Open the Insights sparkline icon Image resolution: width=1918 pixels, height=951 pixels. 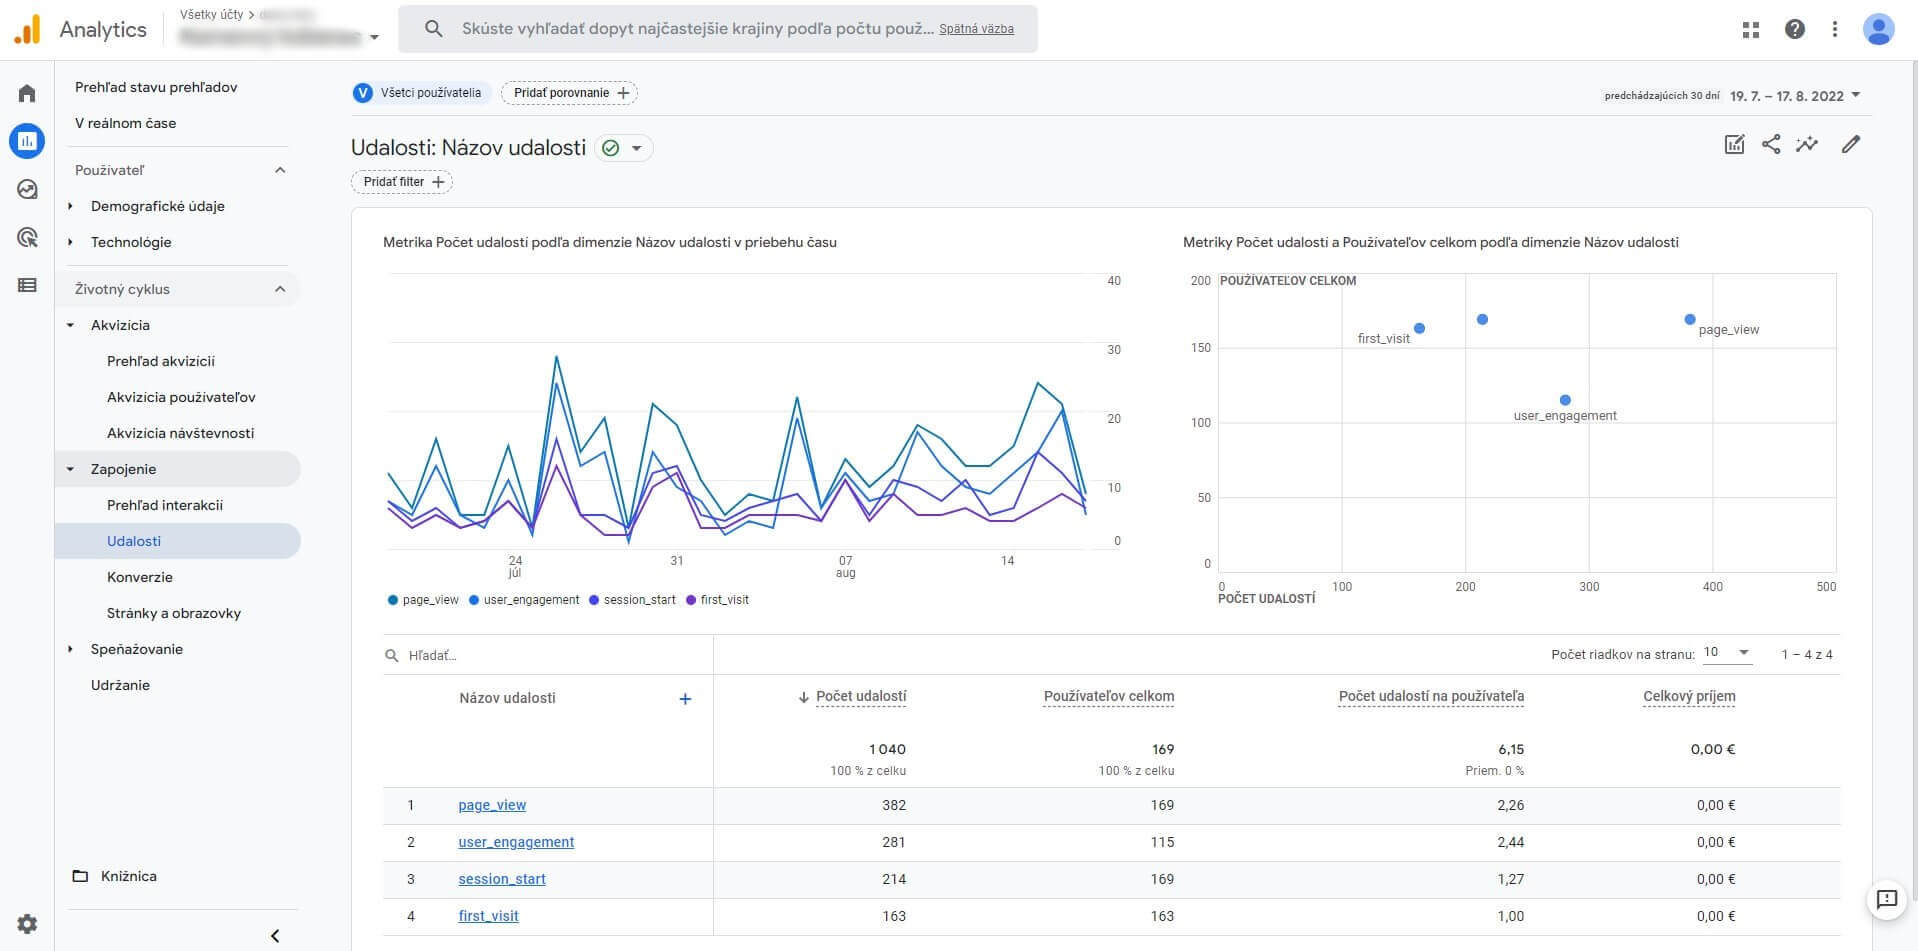click(x=1806, y=144)
